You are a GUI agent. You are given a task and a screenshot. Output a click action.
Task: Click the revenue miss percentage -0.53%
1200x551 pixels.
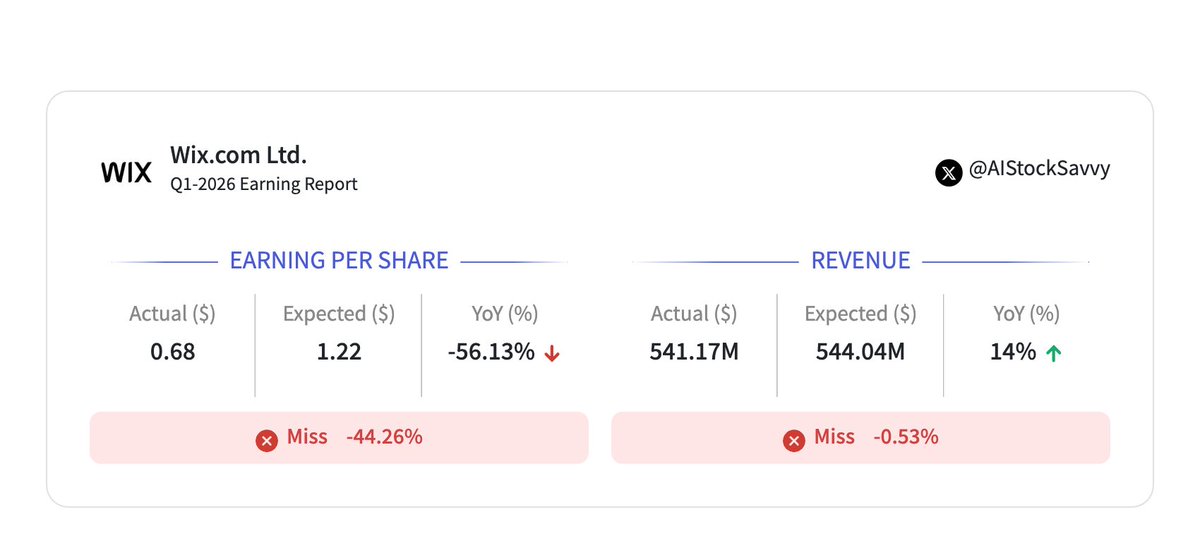click(x=905, y=437)
